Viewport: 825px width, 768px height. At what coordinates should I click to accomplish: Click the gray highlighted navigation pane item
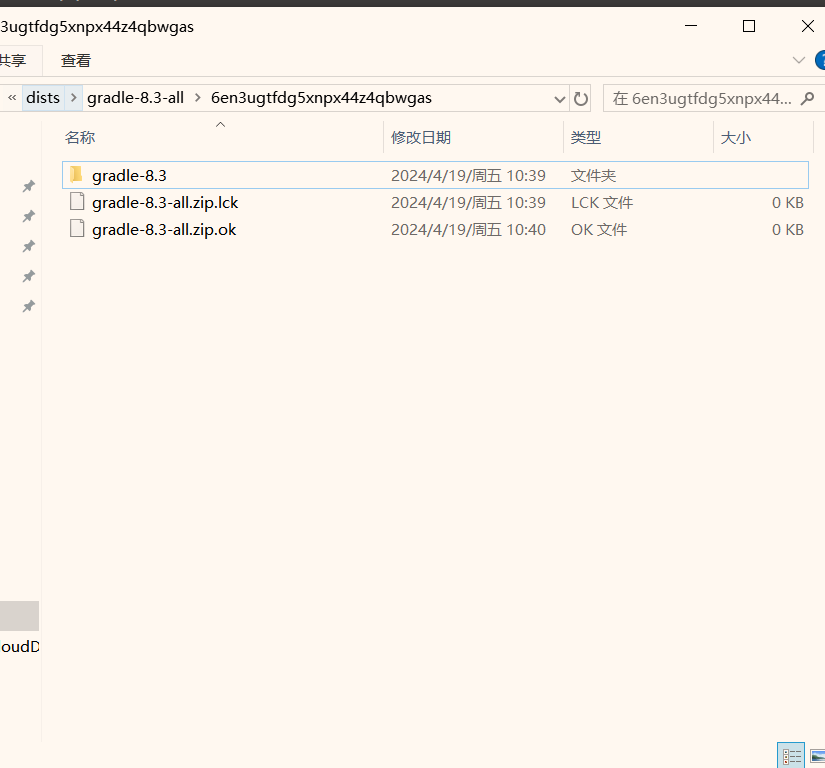(x=19, y=615)
